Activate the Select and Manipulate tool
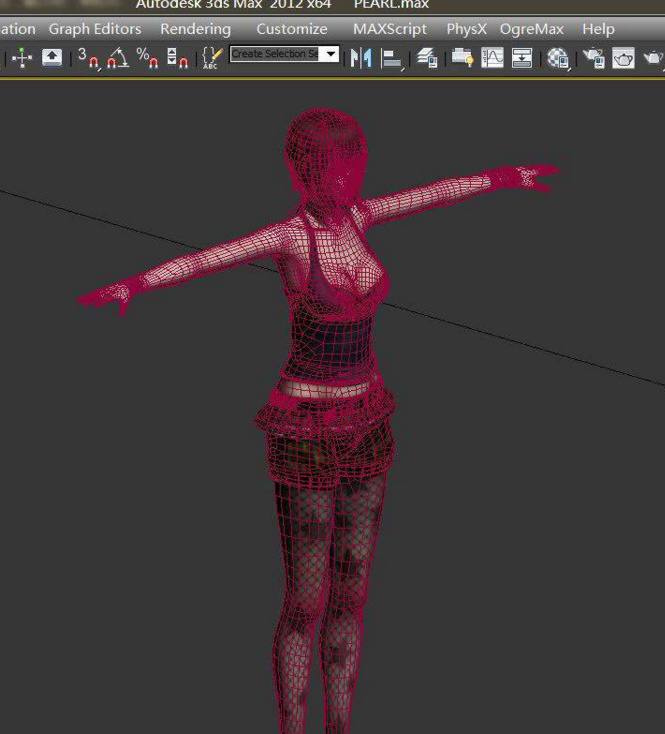The width and height of the screenshot is (665, 734). coord(22,58)
